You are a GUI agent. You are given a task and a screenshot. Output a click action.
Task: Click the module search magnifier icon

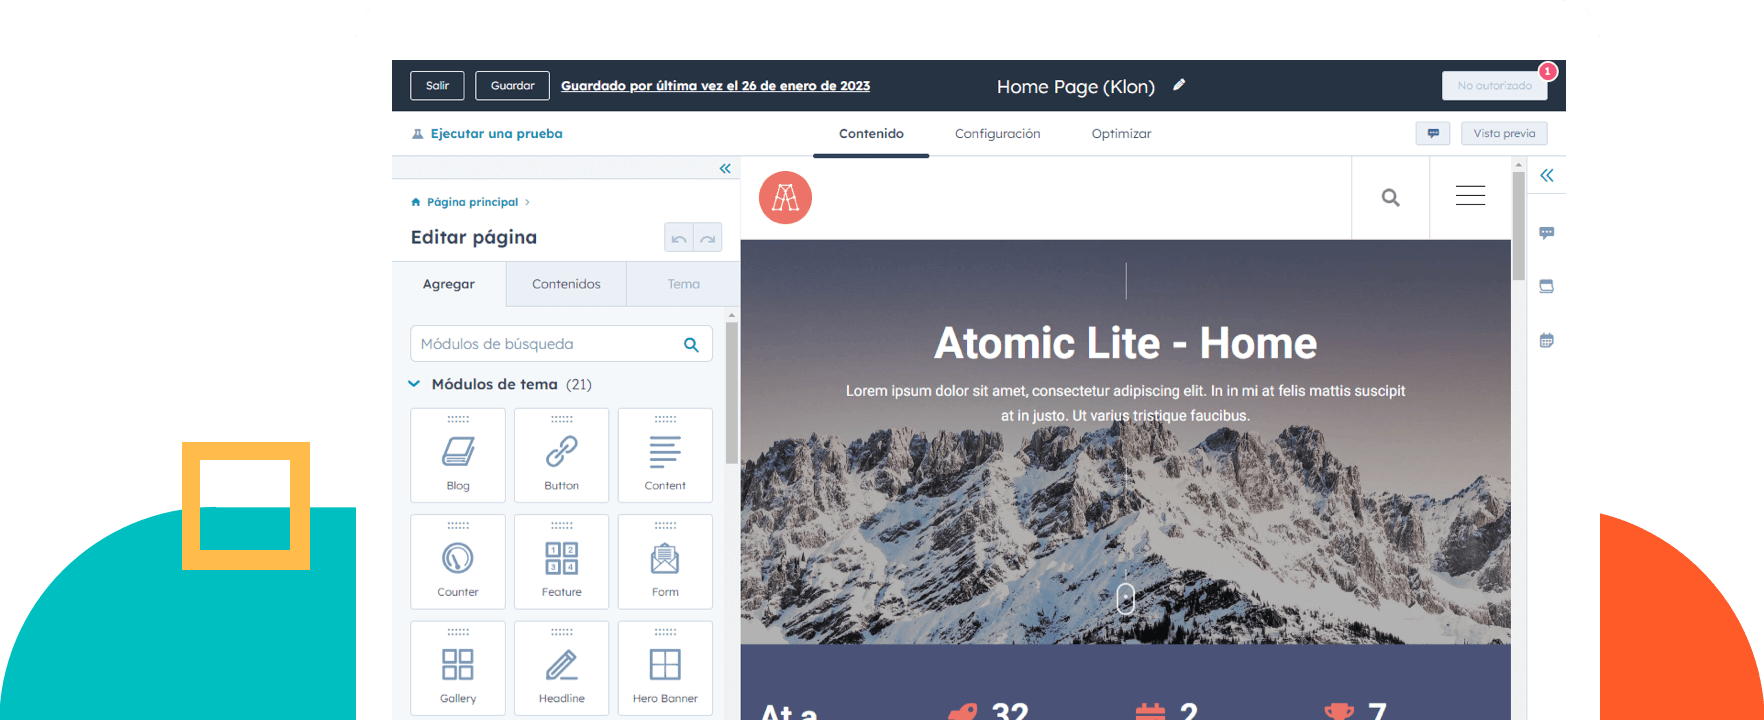coord(691,344)
